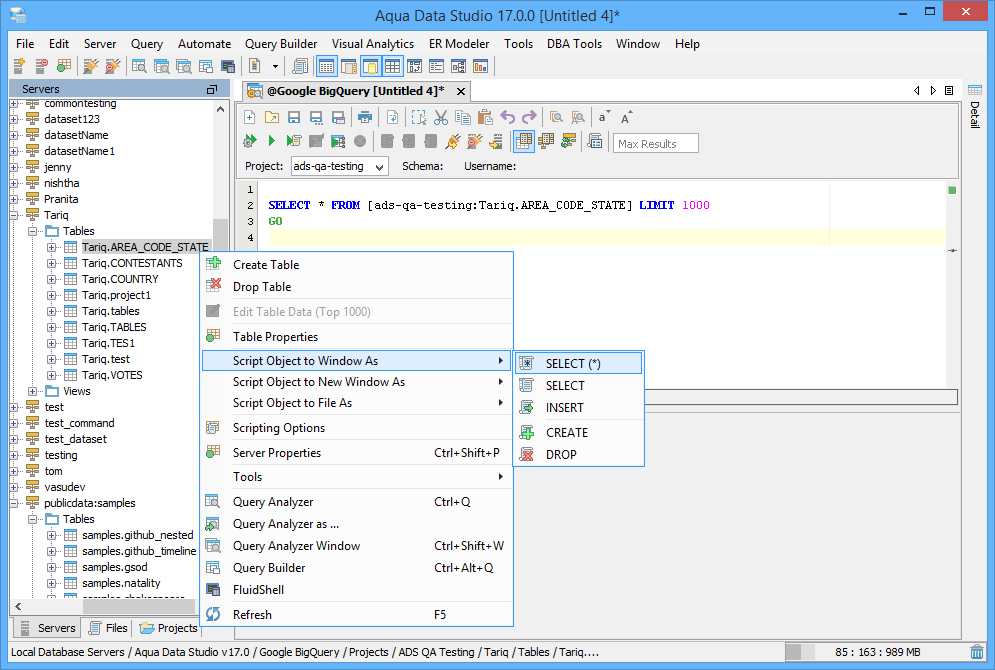Click the scissors Cut icon
The image size is (995, 670).
(x=441, y=117)
